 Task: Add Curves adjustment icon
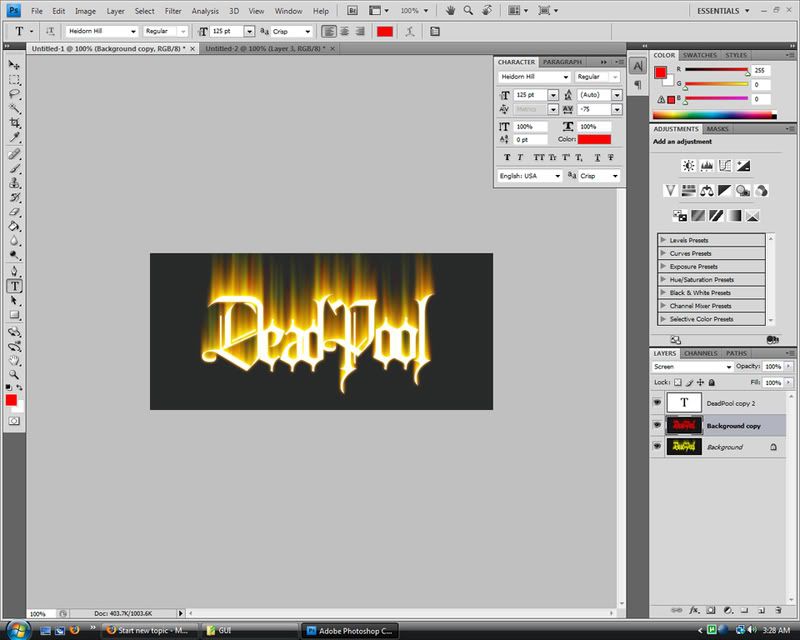pyautogui.click(x=725, y=165)
